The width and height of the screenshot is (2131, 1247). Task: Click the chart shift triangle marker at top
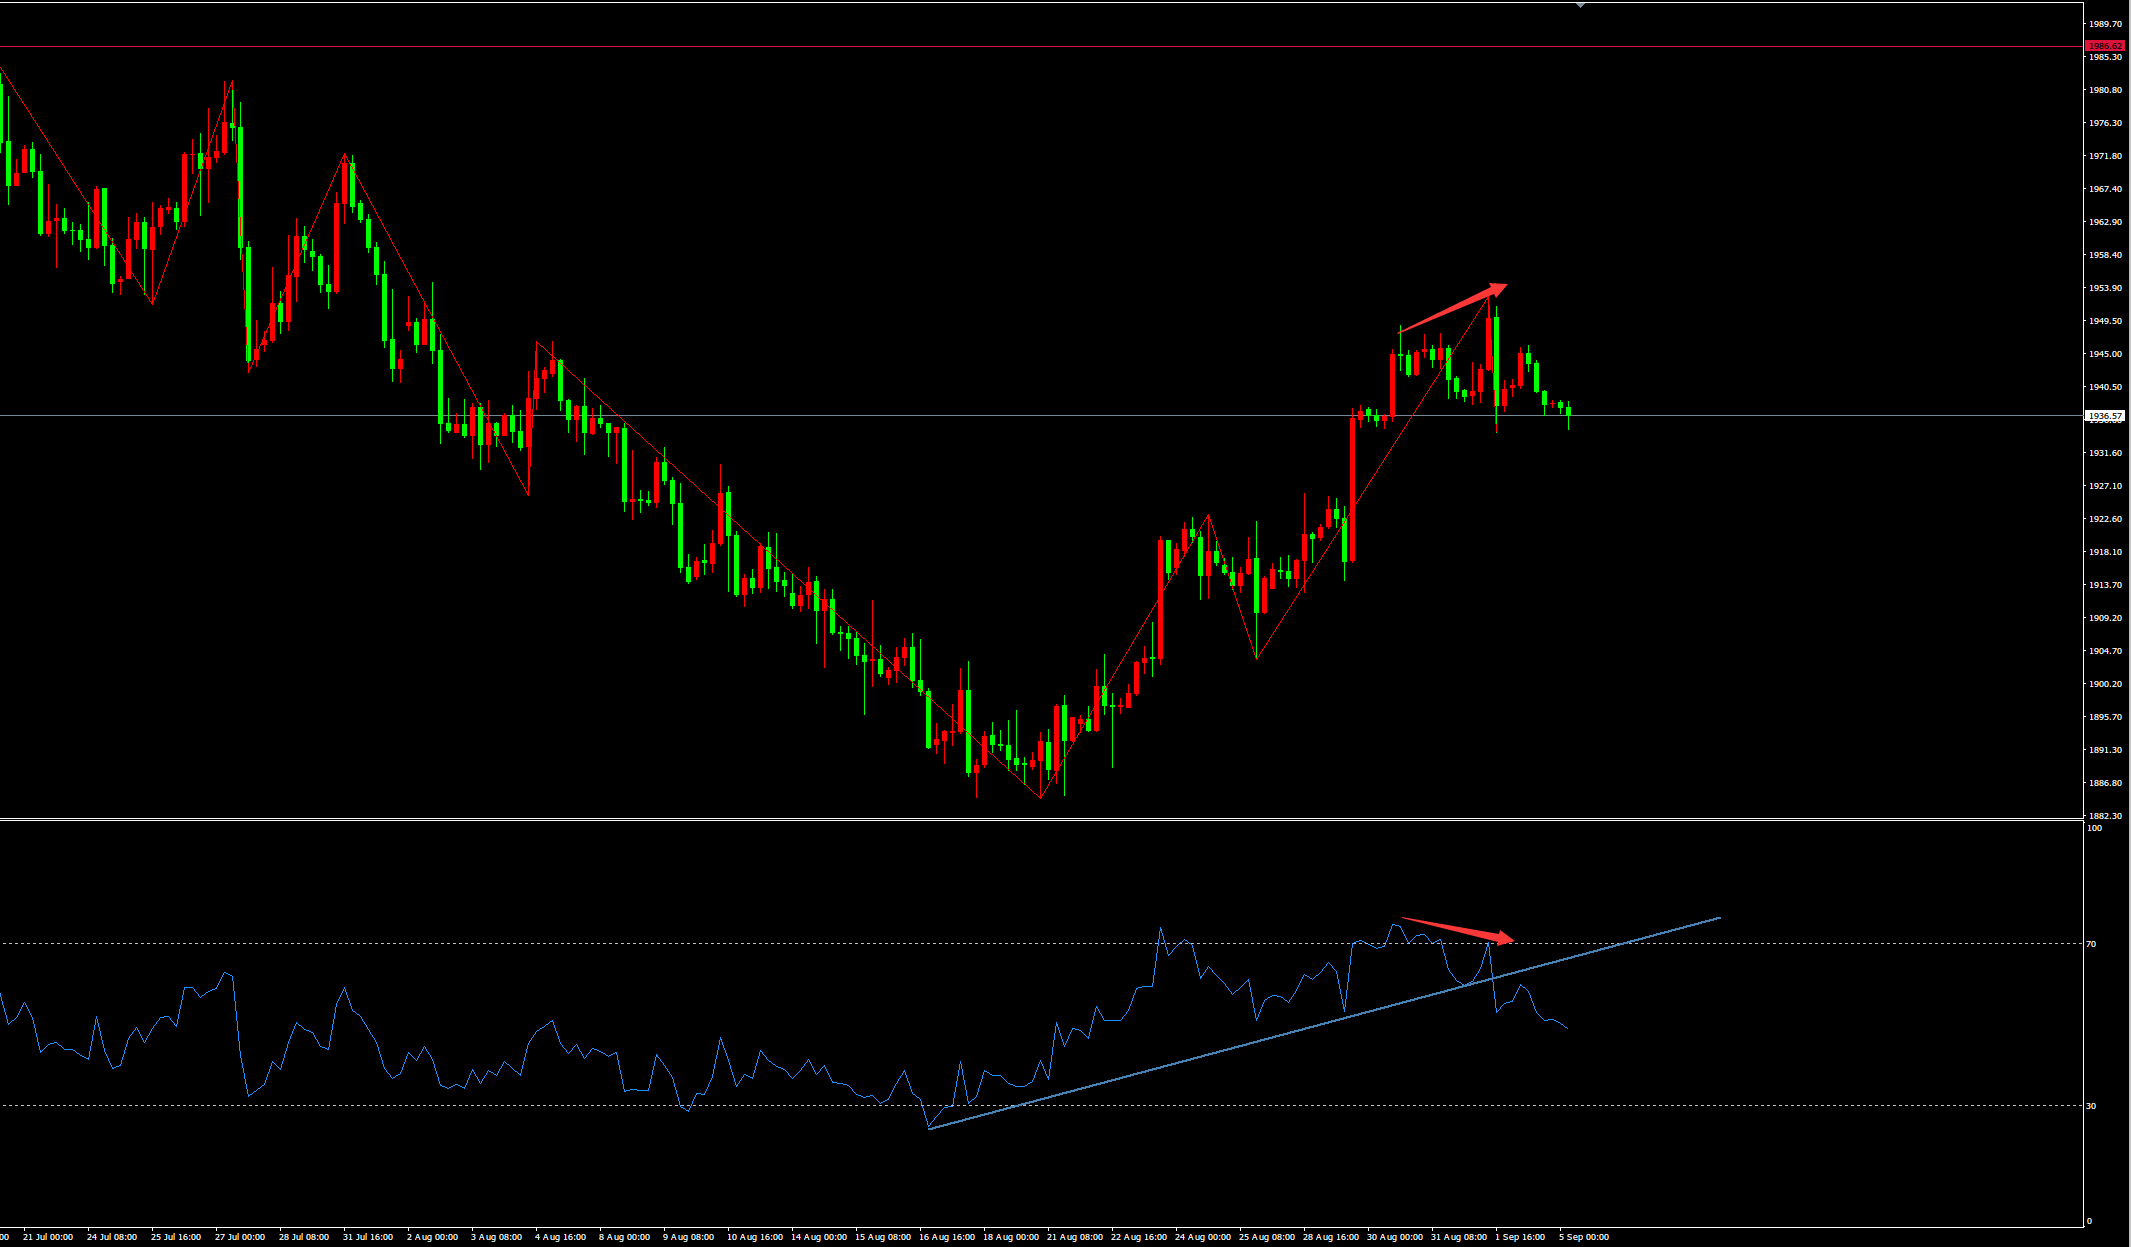[1580, 5]
